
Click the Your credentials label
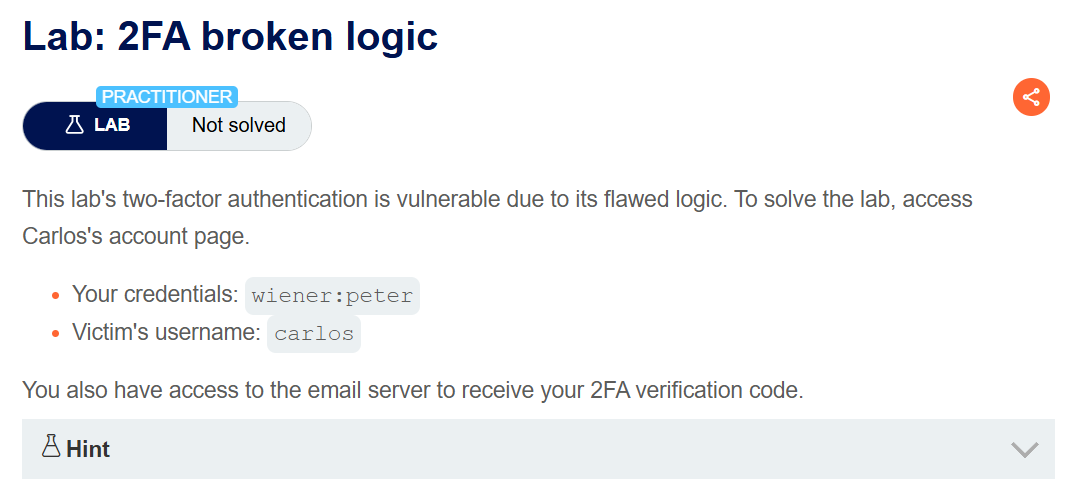point(156,294)
